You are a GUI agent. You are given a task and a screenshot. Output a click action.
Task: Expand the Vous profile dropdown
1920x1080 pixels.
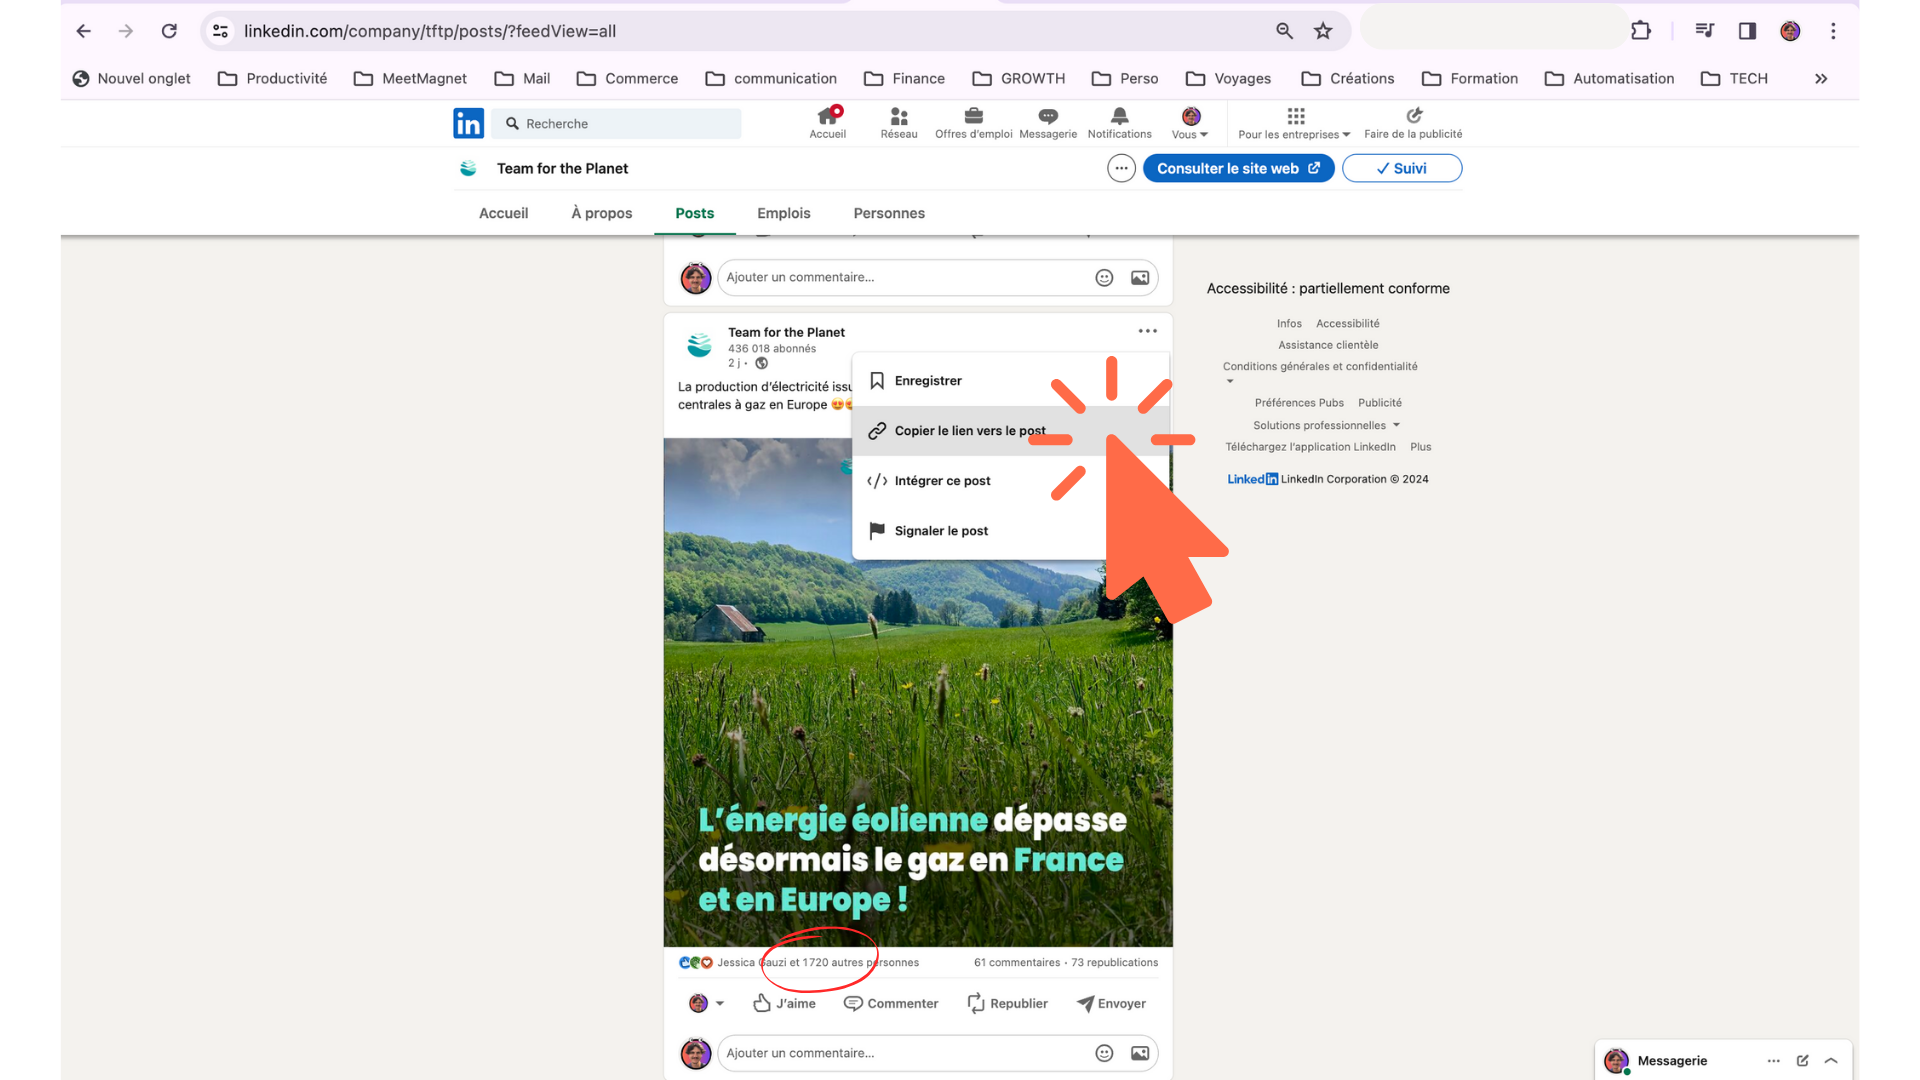tap(1187, 123)
